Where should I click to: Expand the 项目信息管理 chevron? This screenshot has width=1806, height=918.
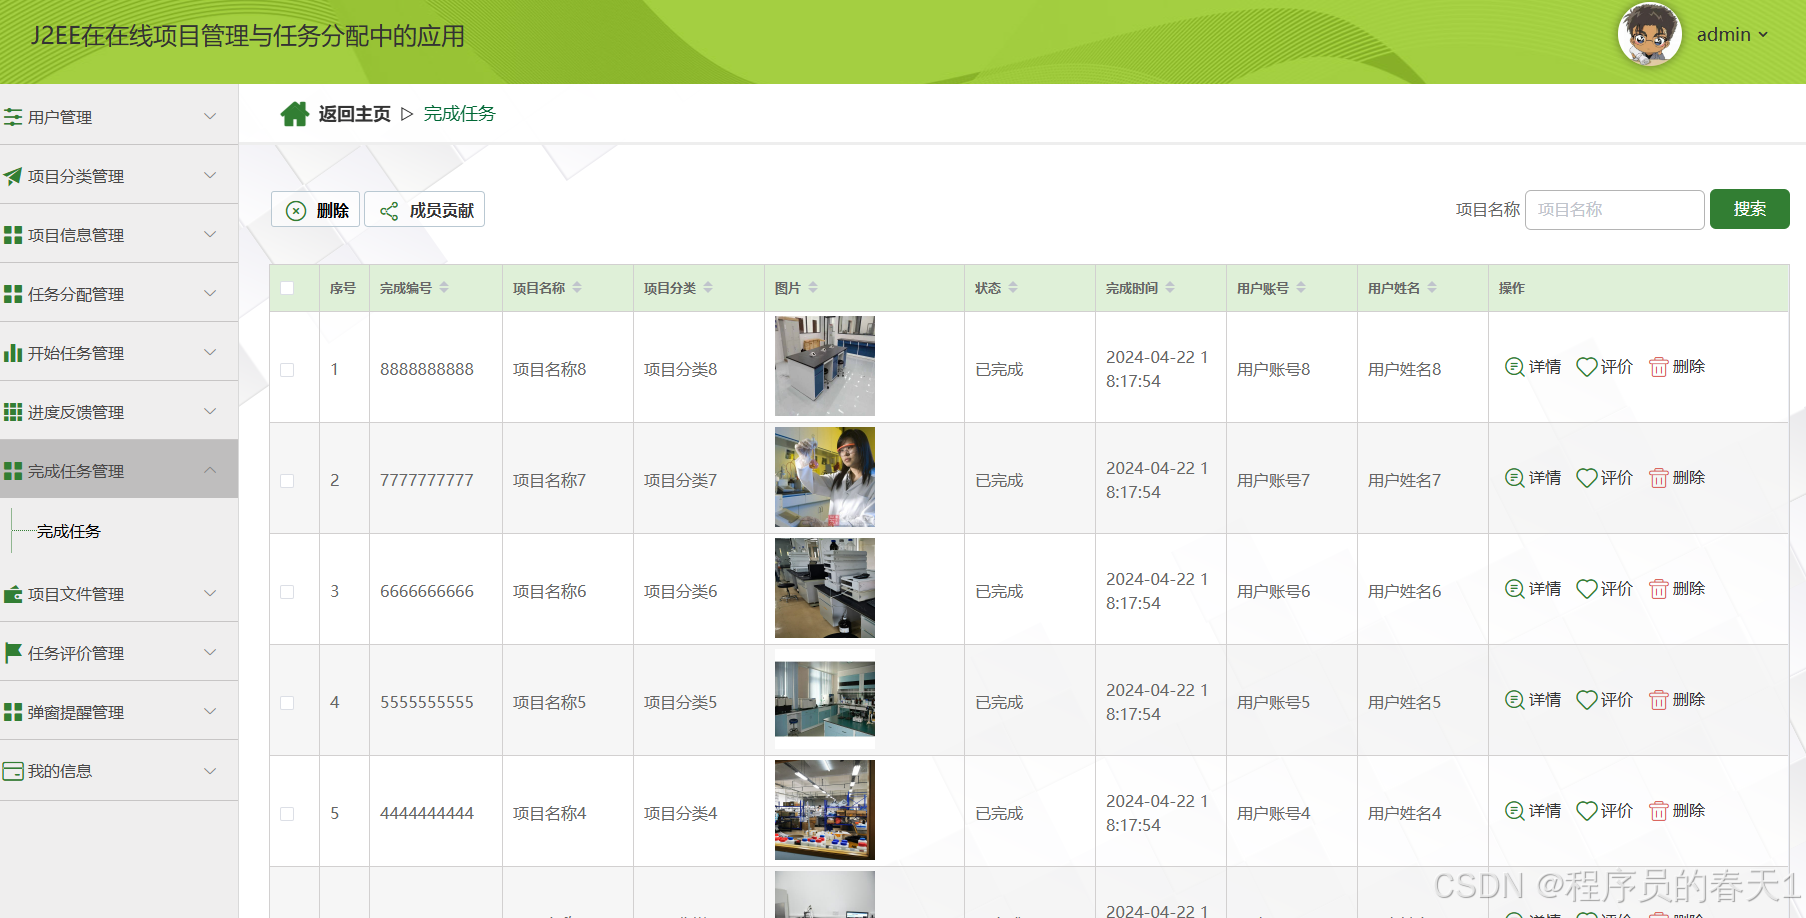(x=210, y=234)
